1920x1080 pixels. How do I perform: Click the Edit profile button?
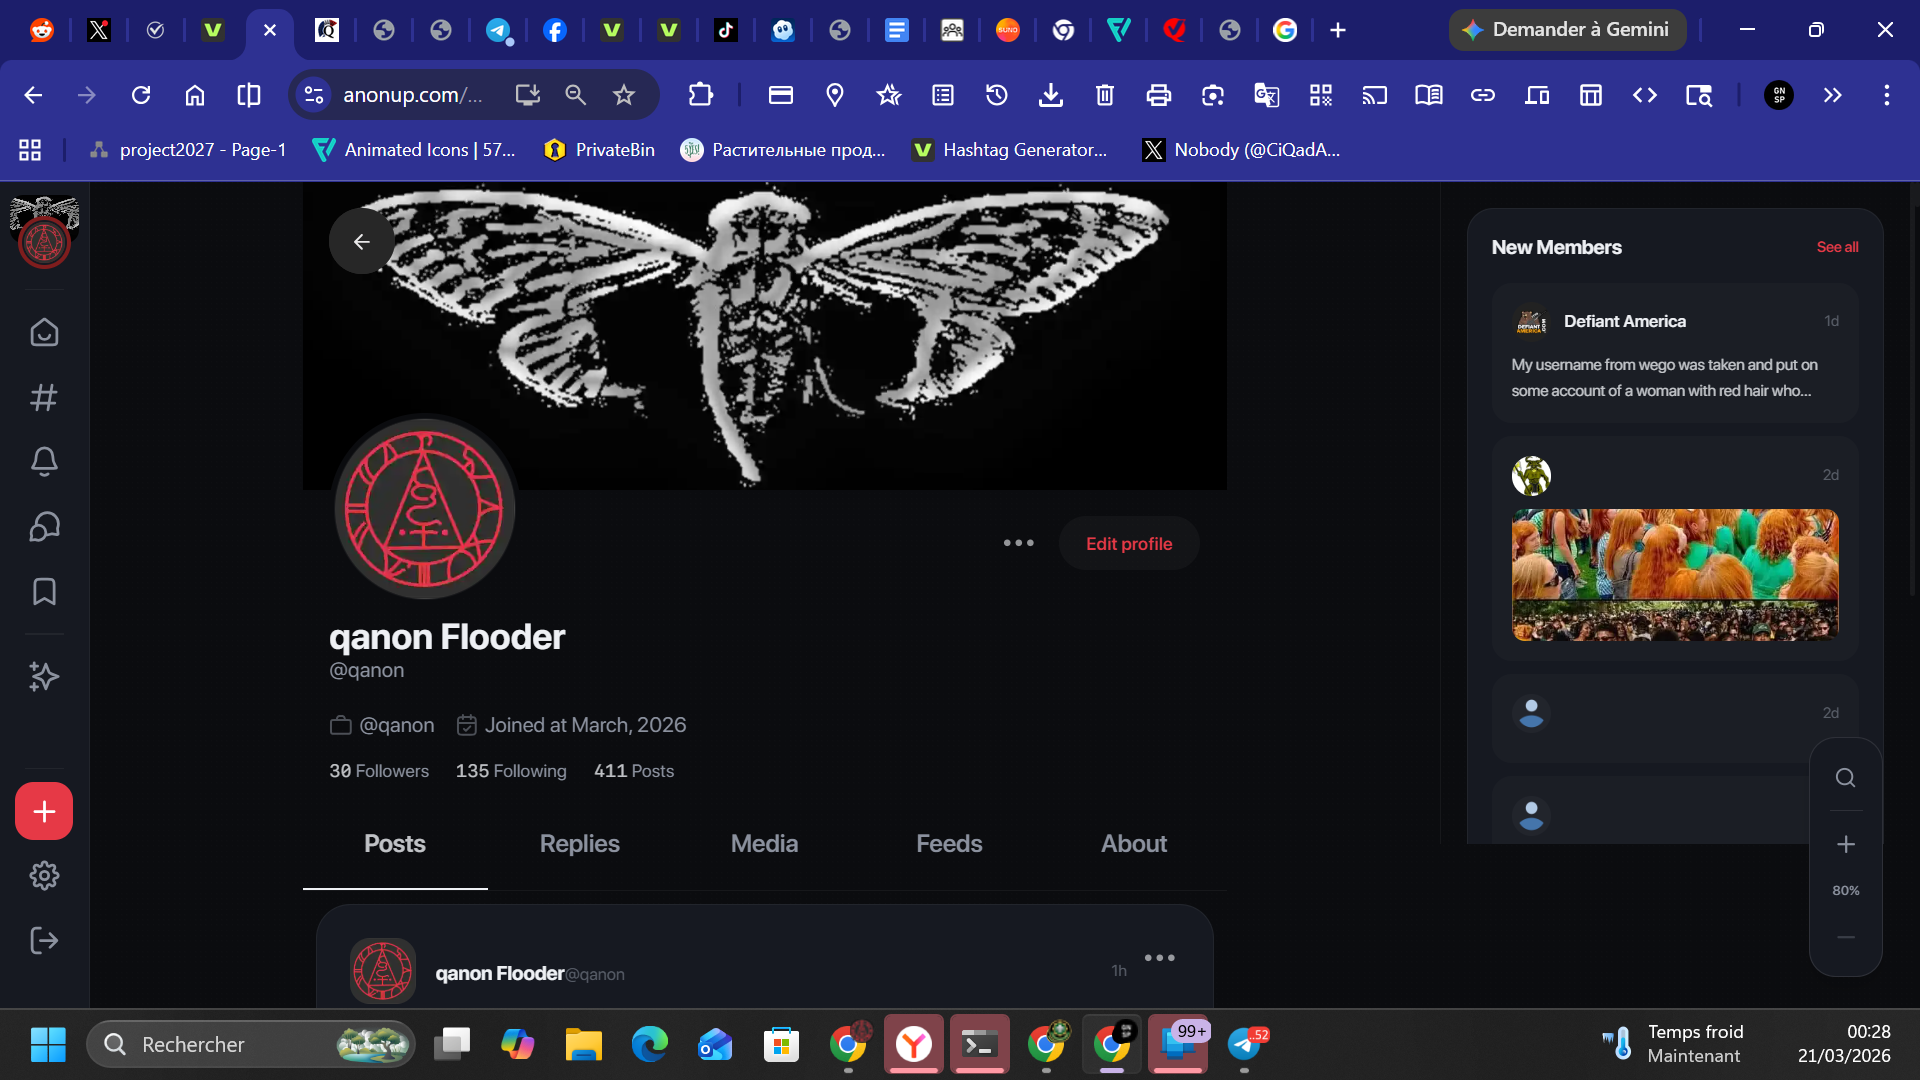tap(1129, 544)
